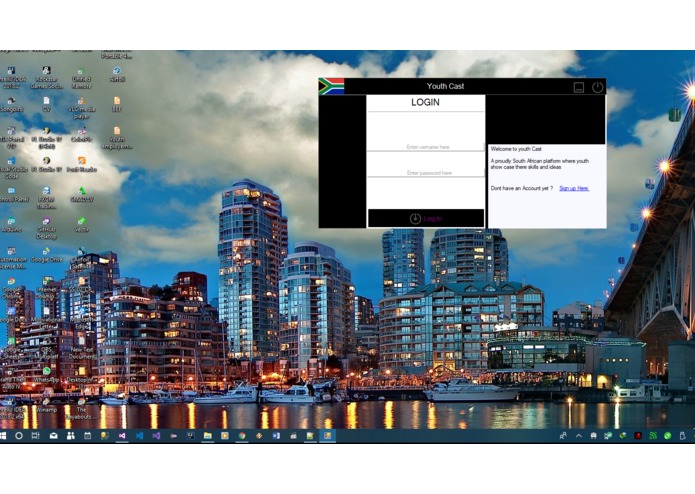Click the Log In button
Image resolution: width=695 pixels, height=494 pixels.
point(426,218)
